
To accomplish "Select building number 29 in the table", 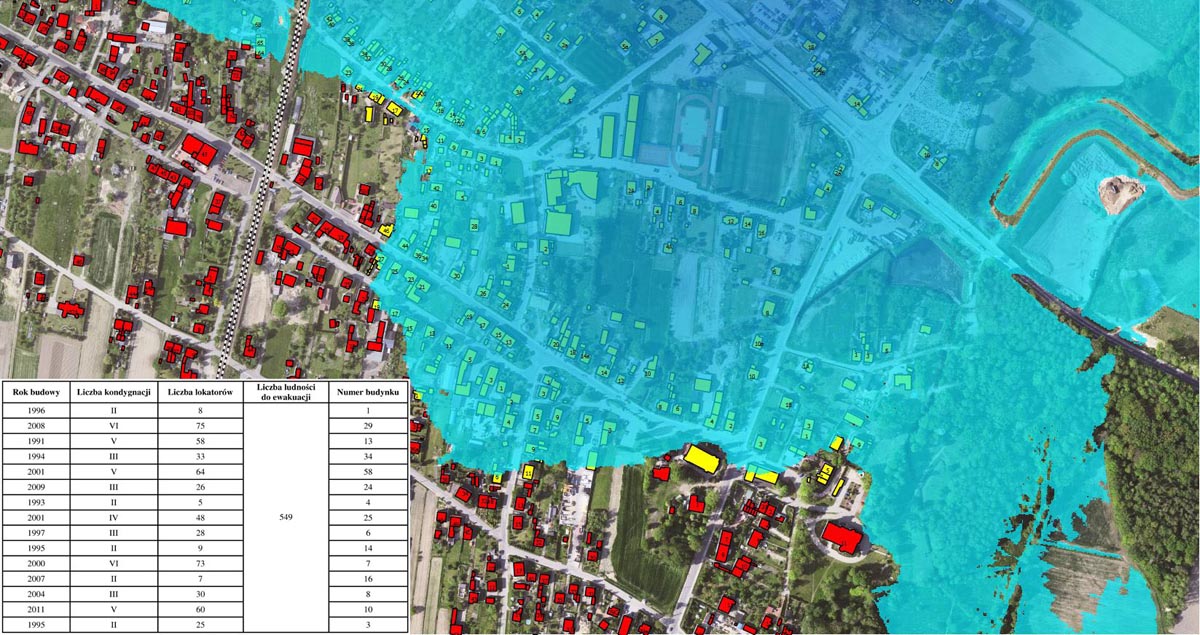I will tap(368, 426).
